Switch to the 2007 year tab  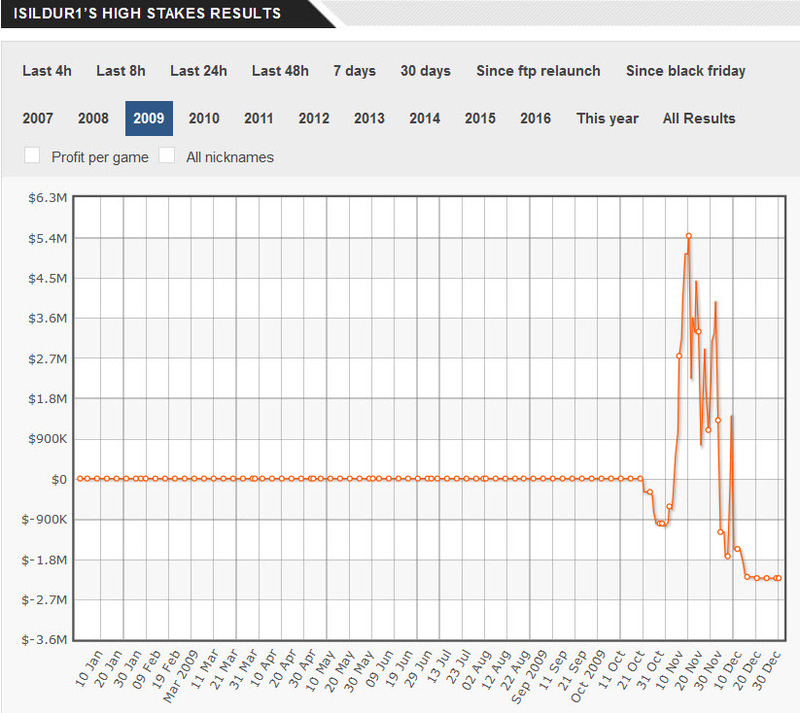[x=38, y=118]
